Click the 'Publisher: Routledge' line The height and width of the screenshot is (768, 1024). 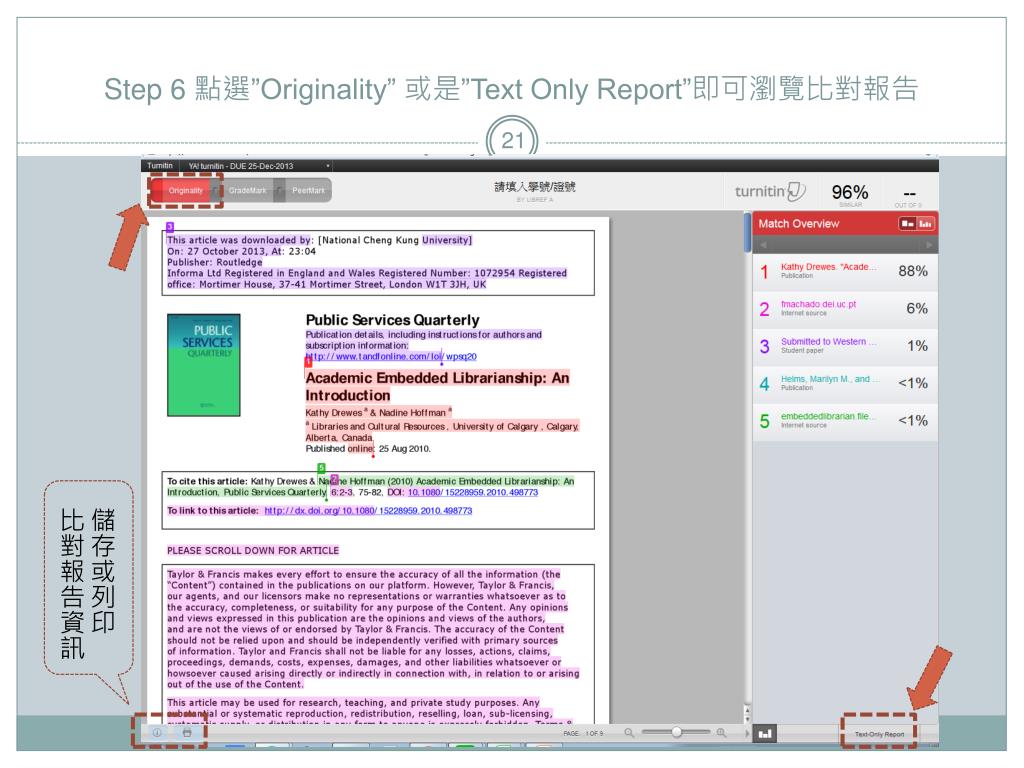215,262
